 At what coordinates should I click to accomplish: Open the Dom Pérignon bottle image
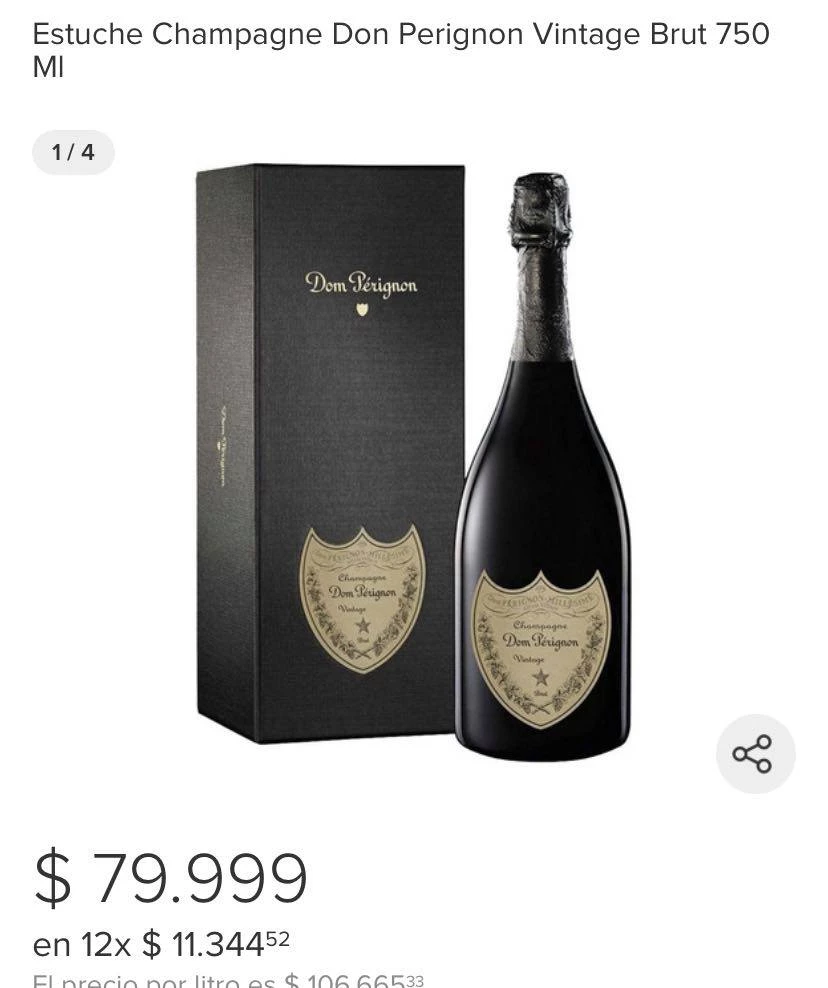(543, 466)
